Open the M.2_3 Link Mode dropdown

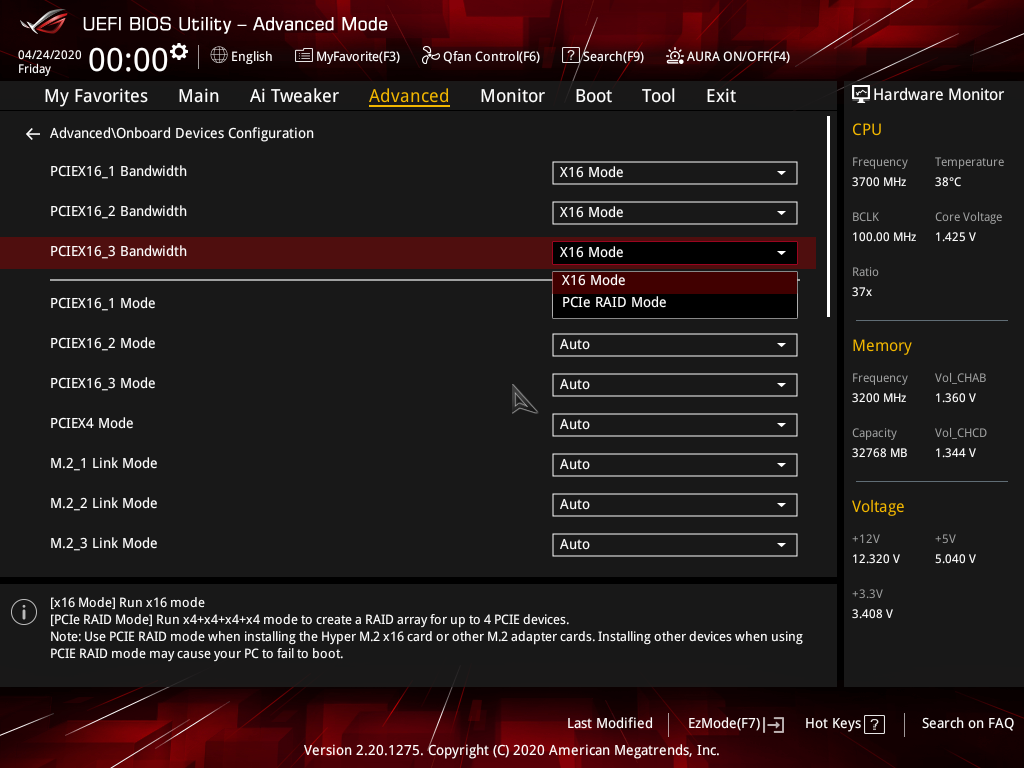tap(675, 545)
